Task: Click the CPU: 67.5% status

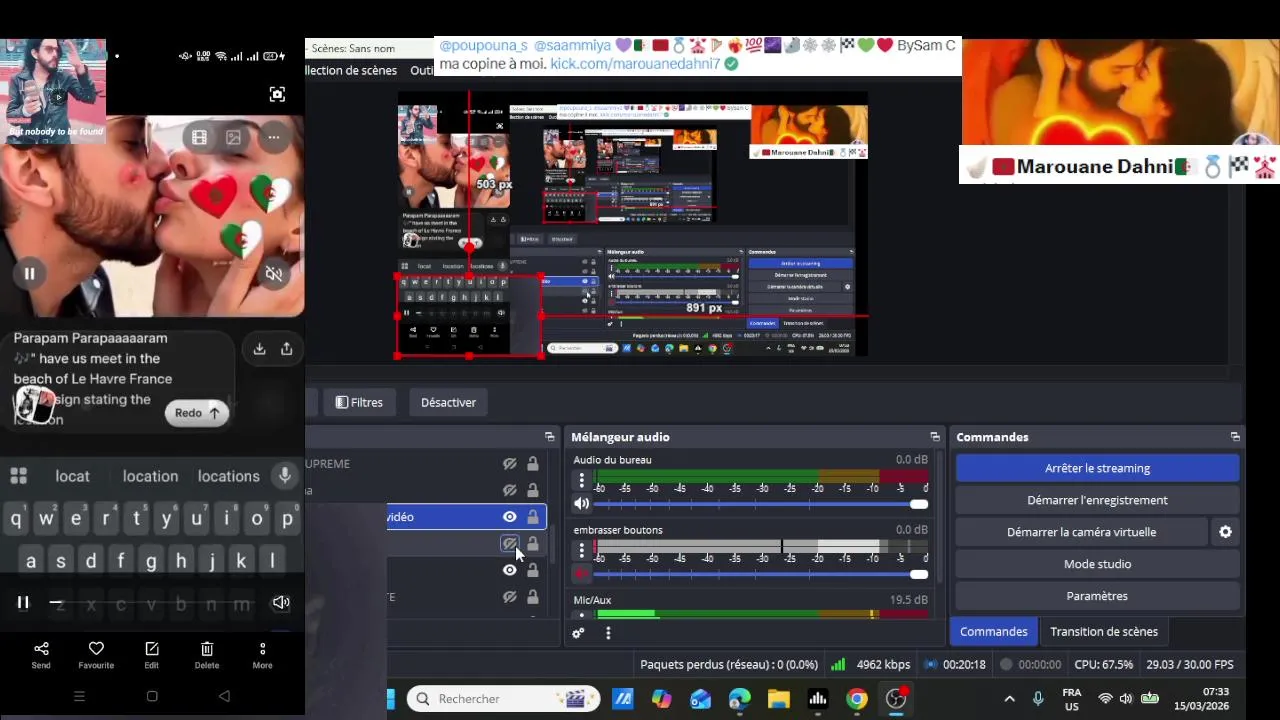Action: [1104, 664]
